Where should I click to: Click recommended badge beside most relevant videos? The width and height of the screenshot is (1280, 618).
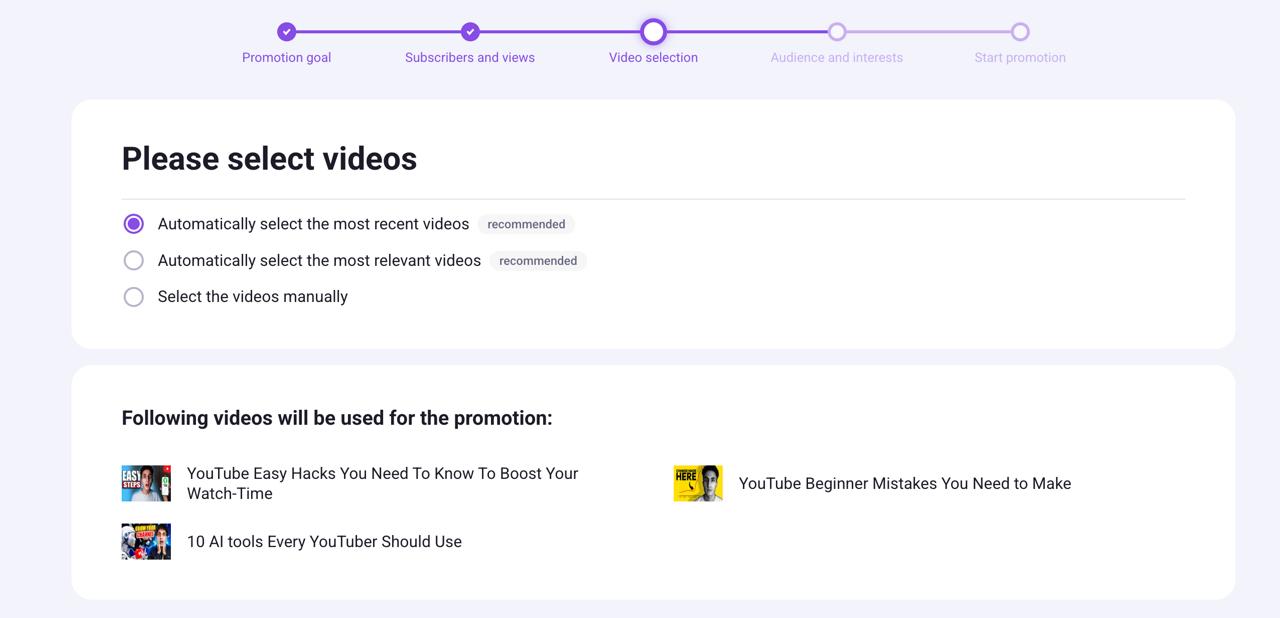(538, 261)
